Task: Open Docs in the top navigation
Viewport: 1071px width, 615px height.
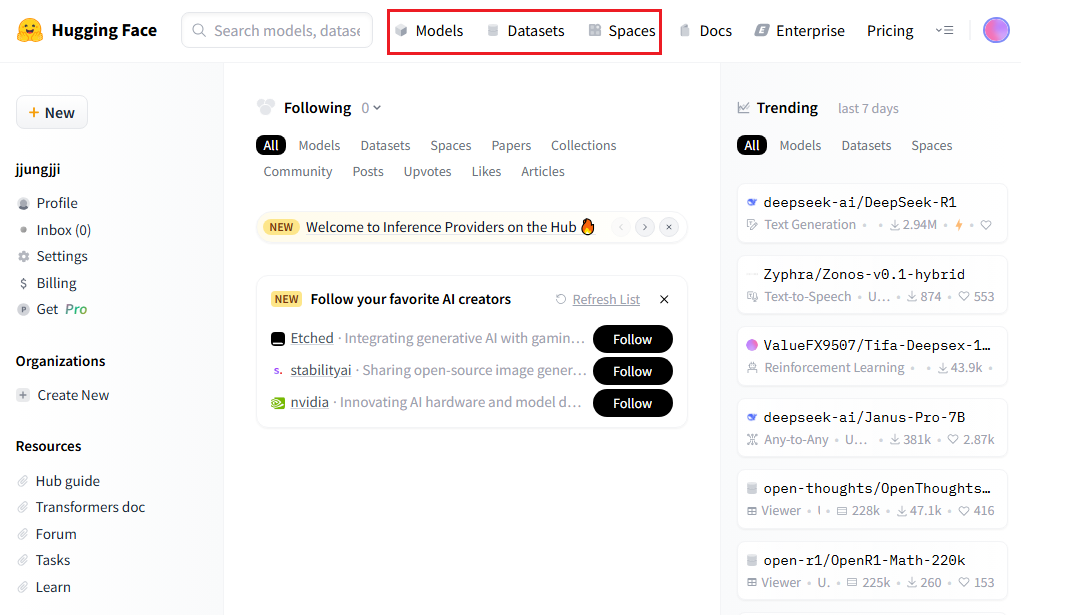Action: pyautogui.click(x=706, y=31)
